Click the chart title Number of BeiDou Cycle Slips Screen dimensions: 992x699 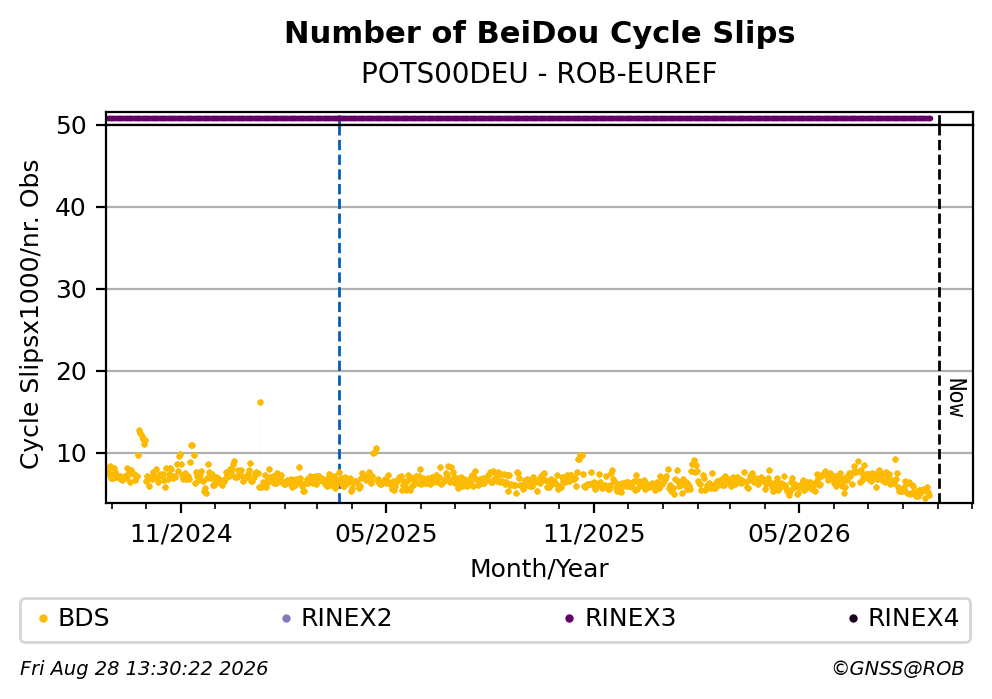[540, 33]
